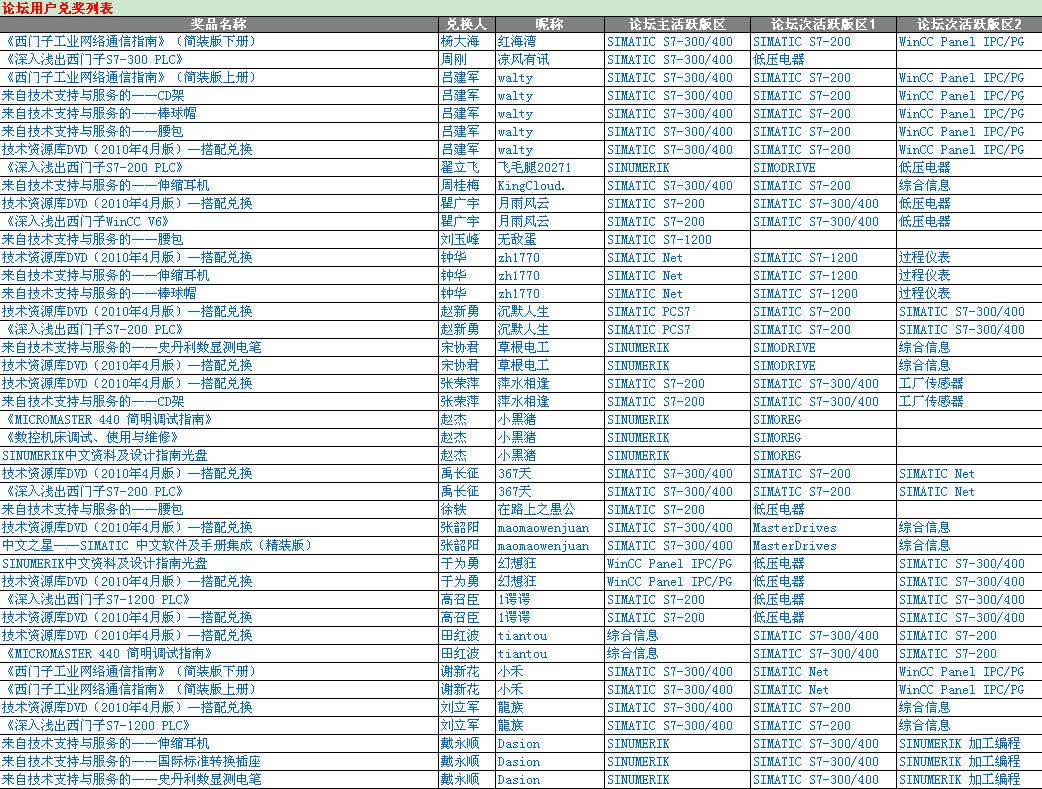Click 月雨风云 in the WinCC V6 row

524,221
